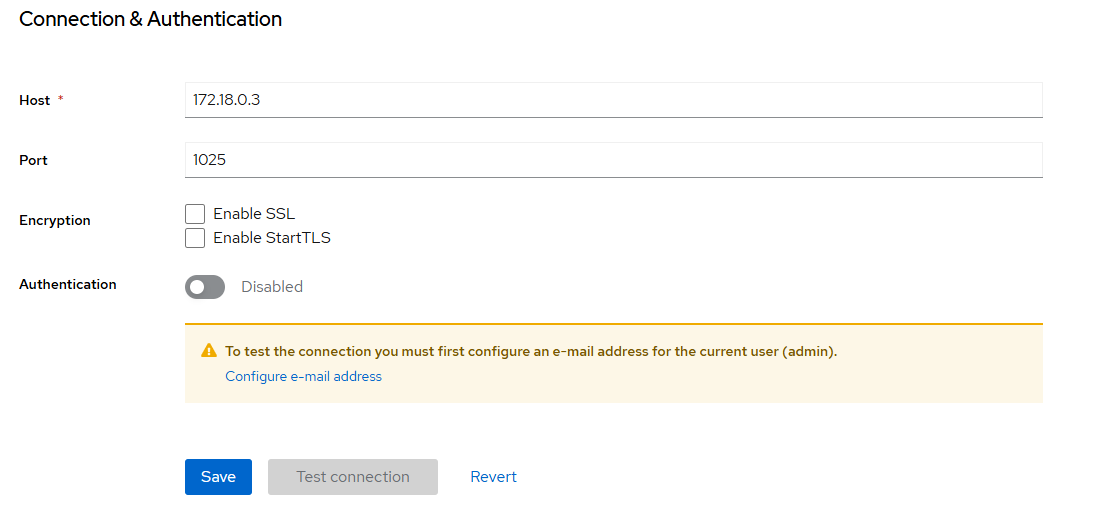1097x512 pixels.
Task: Click the Authentication row label
Action: coord(68,285)
